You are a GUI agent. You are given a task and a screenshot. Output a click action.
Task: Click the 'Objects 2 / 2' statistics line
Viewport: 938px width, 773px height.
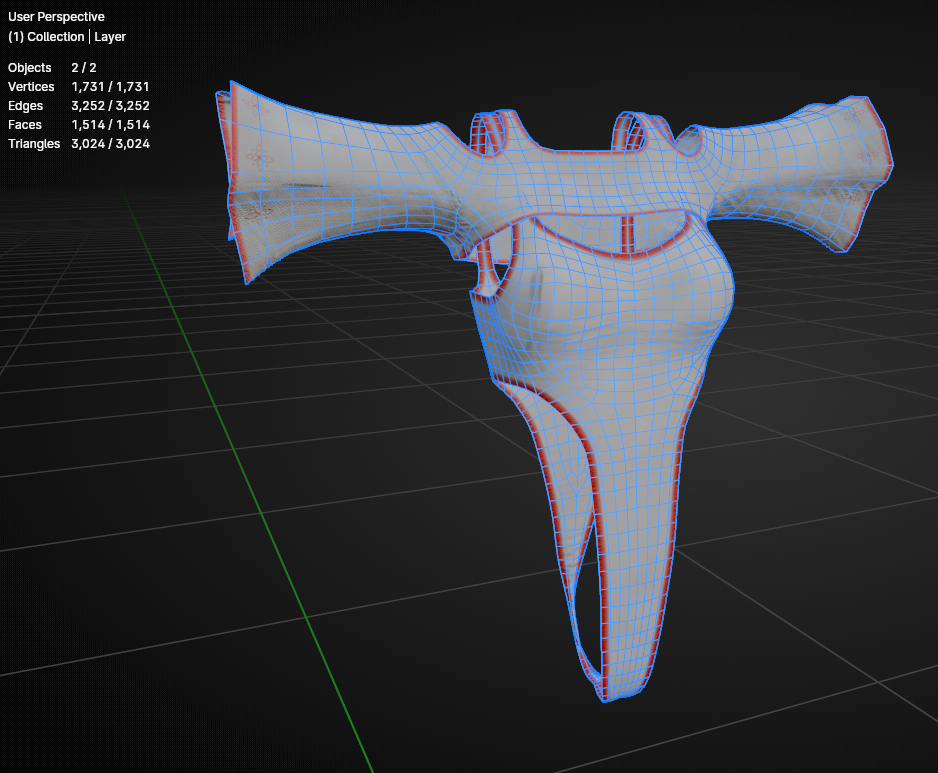click(x=52, y=68)
